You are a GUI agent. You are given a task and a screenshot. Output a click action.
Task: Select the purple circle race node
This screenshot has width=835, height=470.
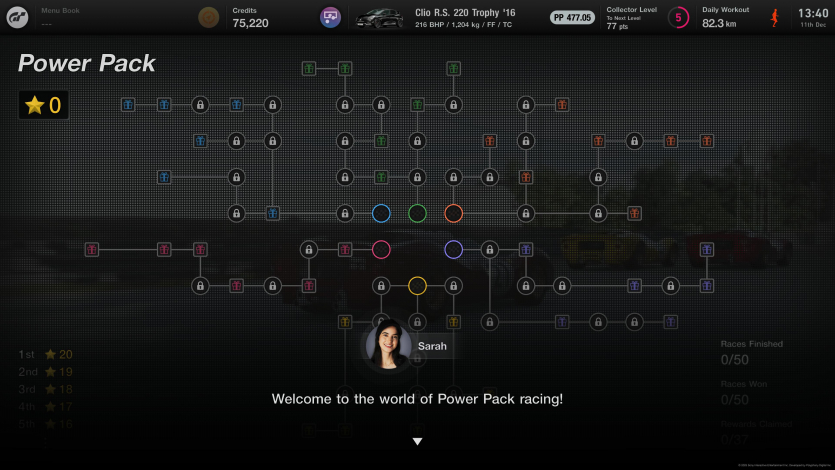[x=453, y=249]
